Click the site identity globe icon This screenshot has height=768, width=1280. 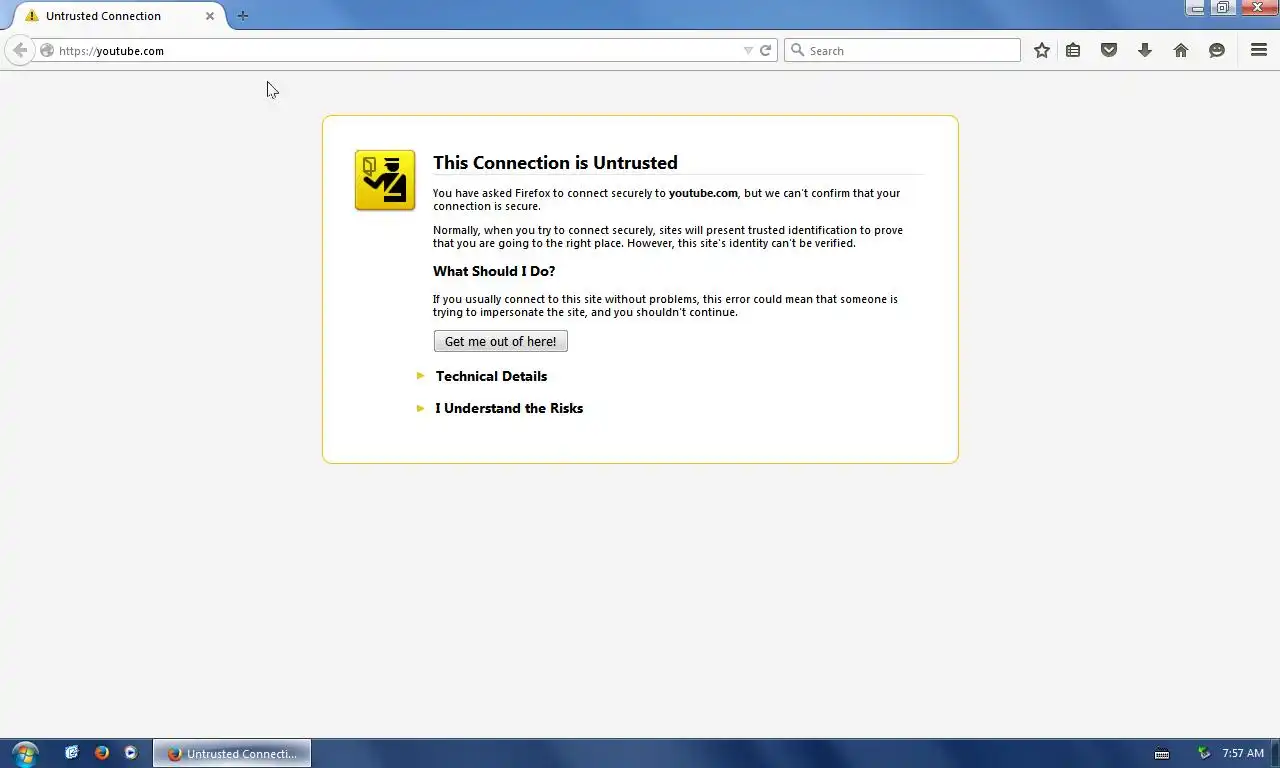(47, 50)
